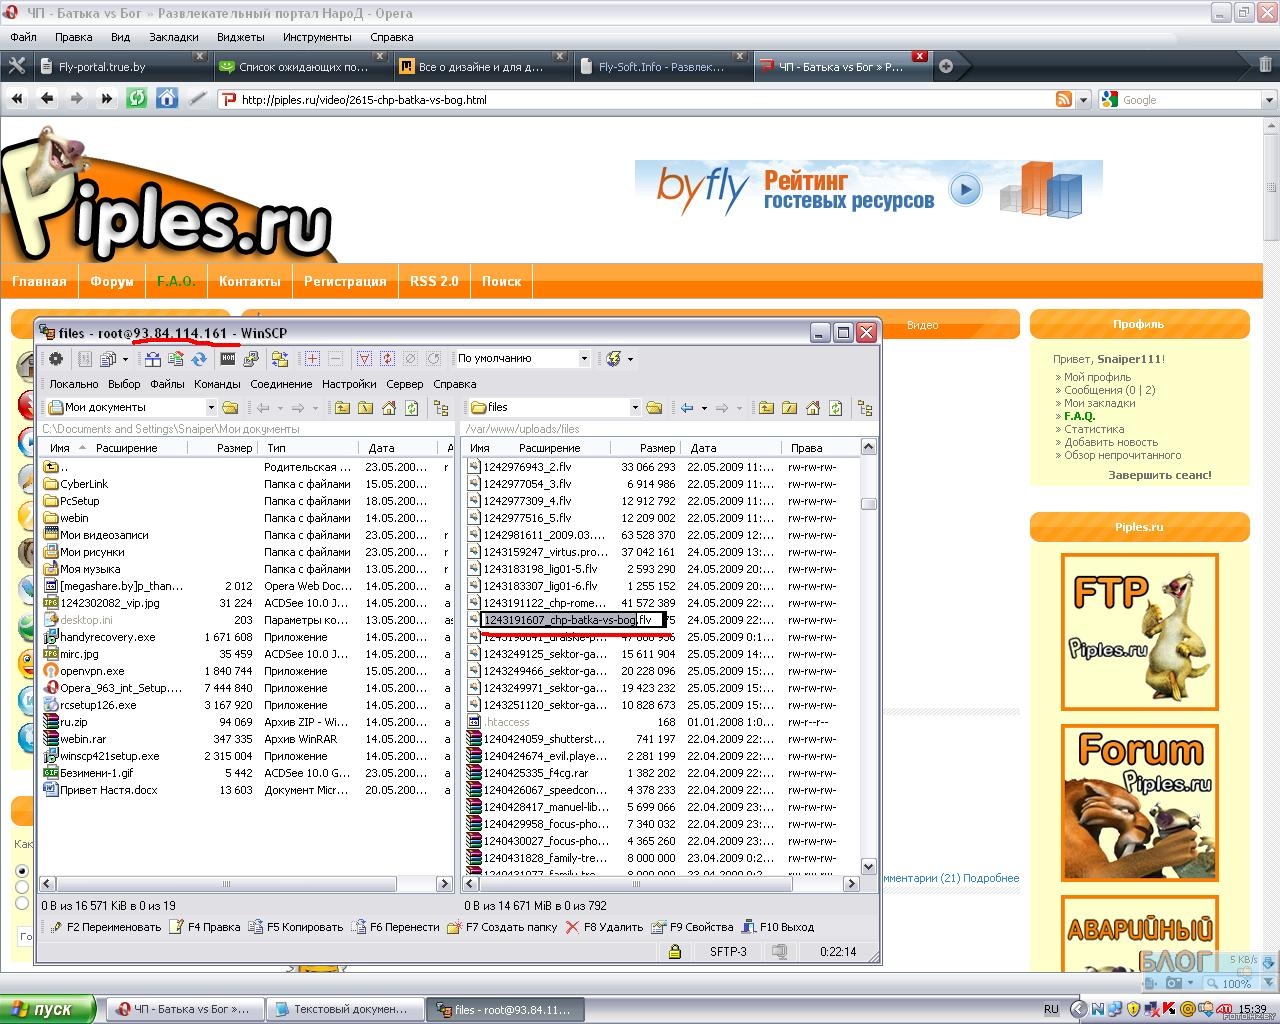Click Select Files plus icon in WinSCP

click(x=312, y=359)
